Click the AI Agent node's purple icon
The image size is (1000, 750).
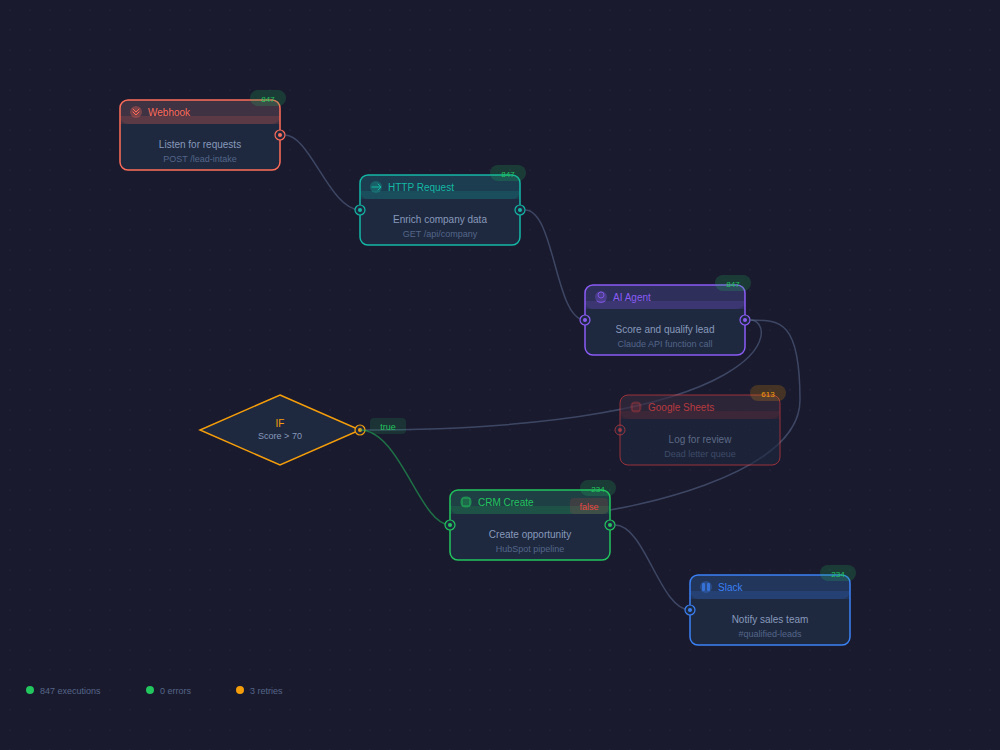tap(601, 297)
